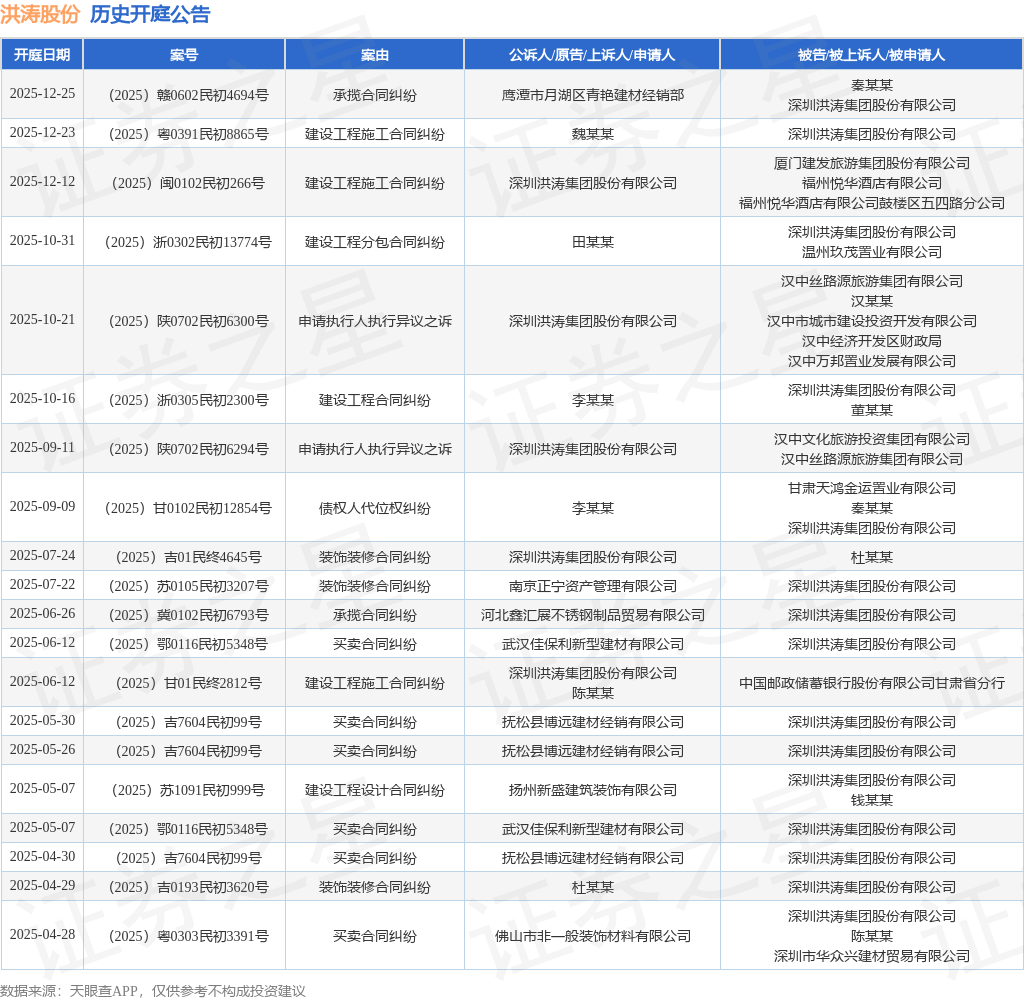The image size is (1024, 1000).
Task: Click the date 2025-10-16
Action: pos(42,398)
